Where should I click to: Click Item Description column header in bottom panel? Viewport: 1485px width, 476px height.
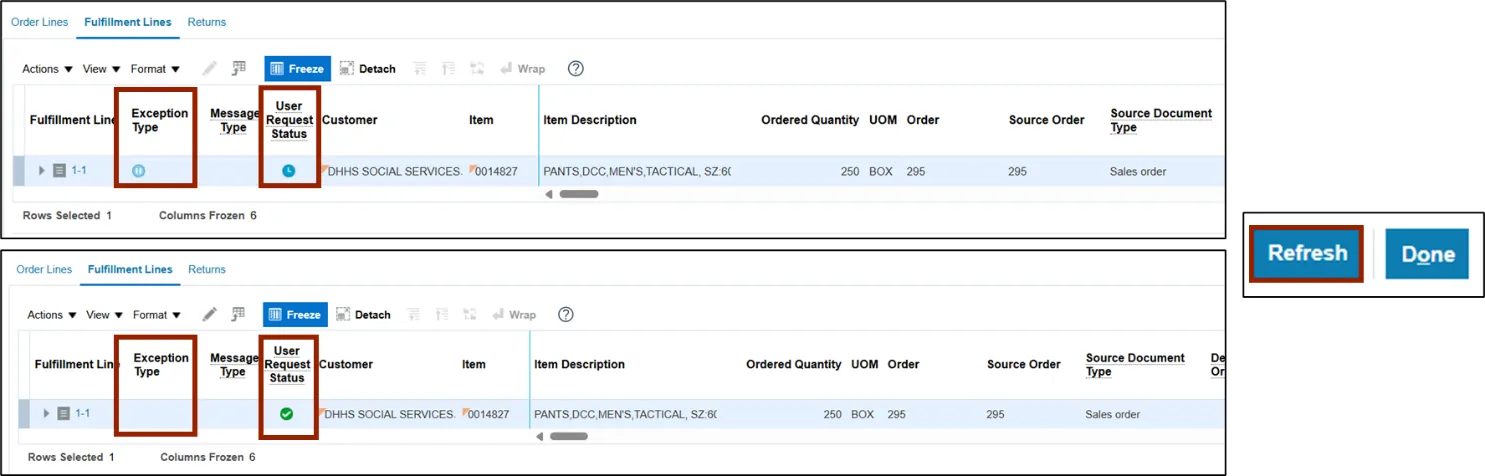coord(580,364)
